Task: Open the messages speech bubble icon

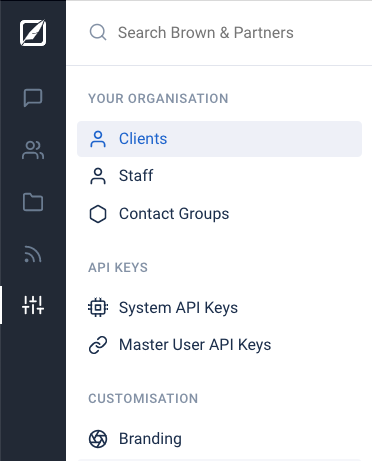Action: 33,98
